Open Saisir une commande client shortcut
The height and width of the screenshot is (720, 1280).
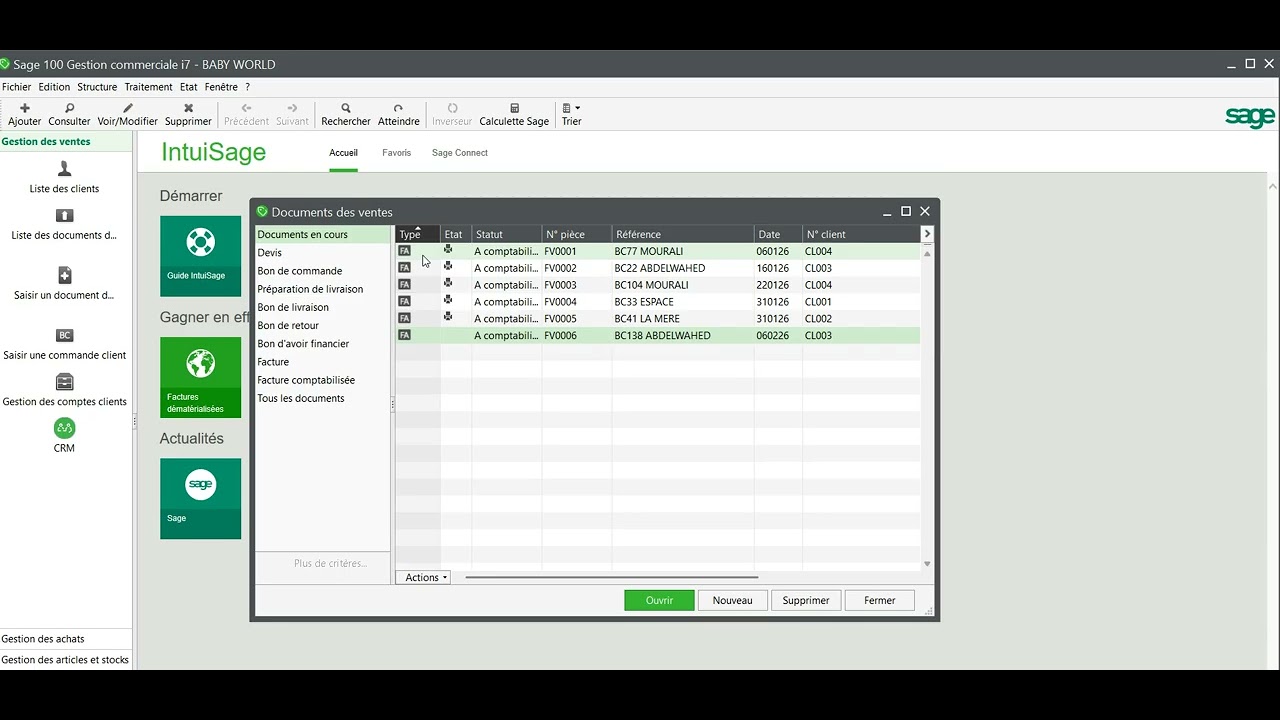pyautogui.click(x=65, y=344)
